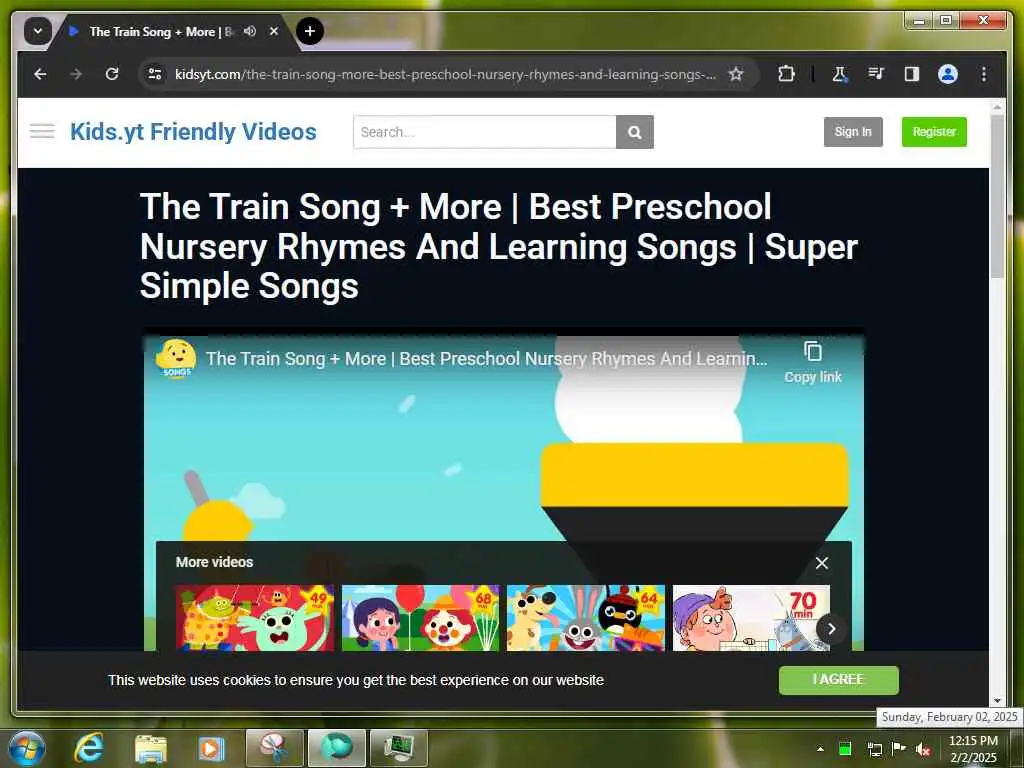Focus the Search input field
The width and height of the screenshot is (1024, 768).
pos(485,132)
